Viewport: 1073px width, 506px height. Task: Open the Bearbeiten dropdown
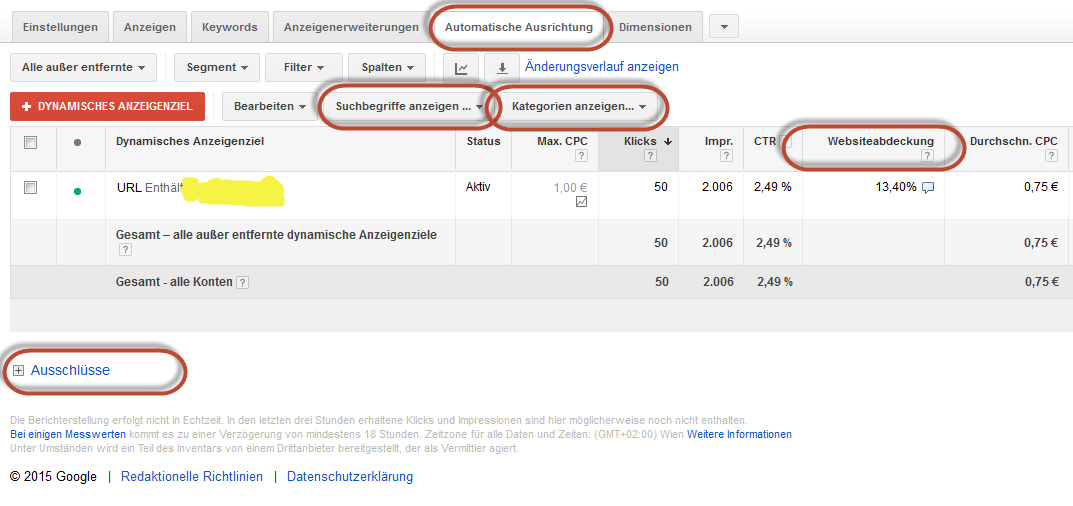click(x=270, y=107)
